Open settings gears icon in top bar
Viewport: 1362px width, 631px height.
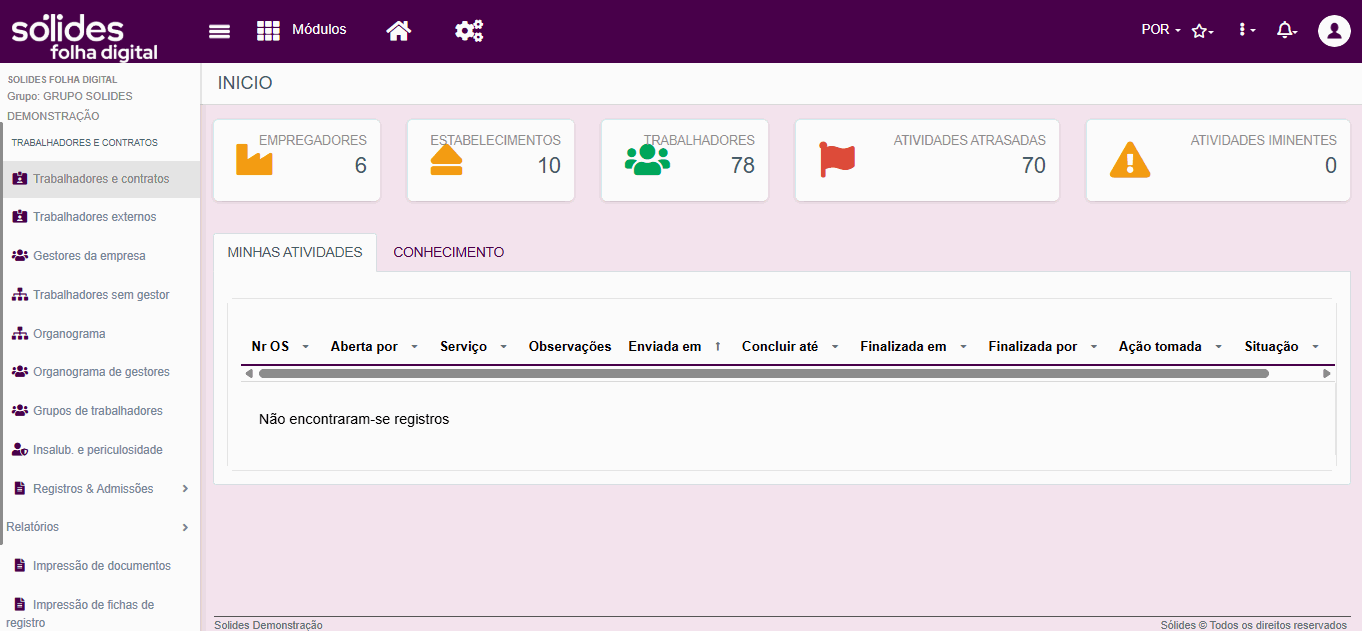469,31
